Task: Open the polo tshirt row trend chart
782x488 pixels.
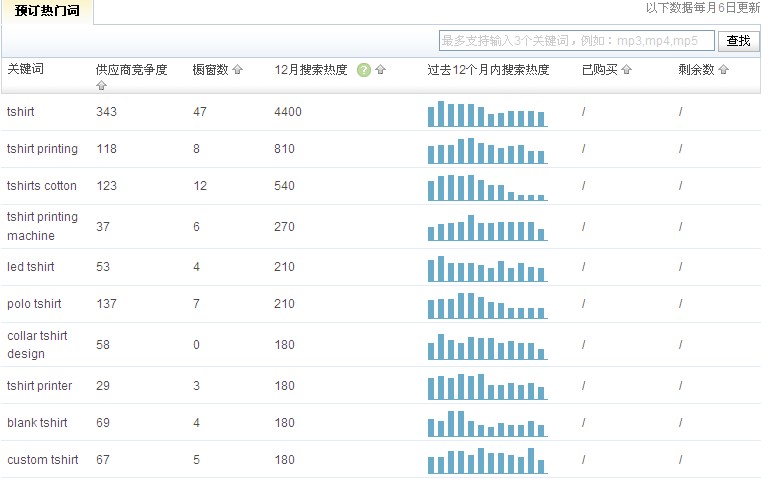Action: click(488, 306)
